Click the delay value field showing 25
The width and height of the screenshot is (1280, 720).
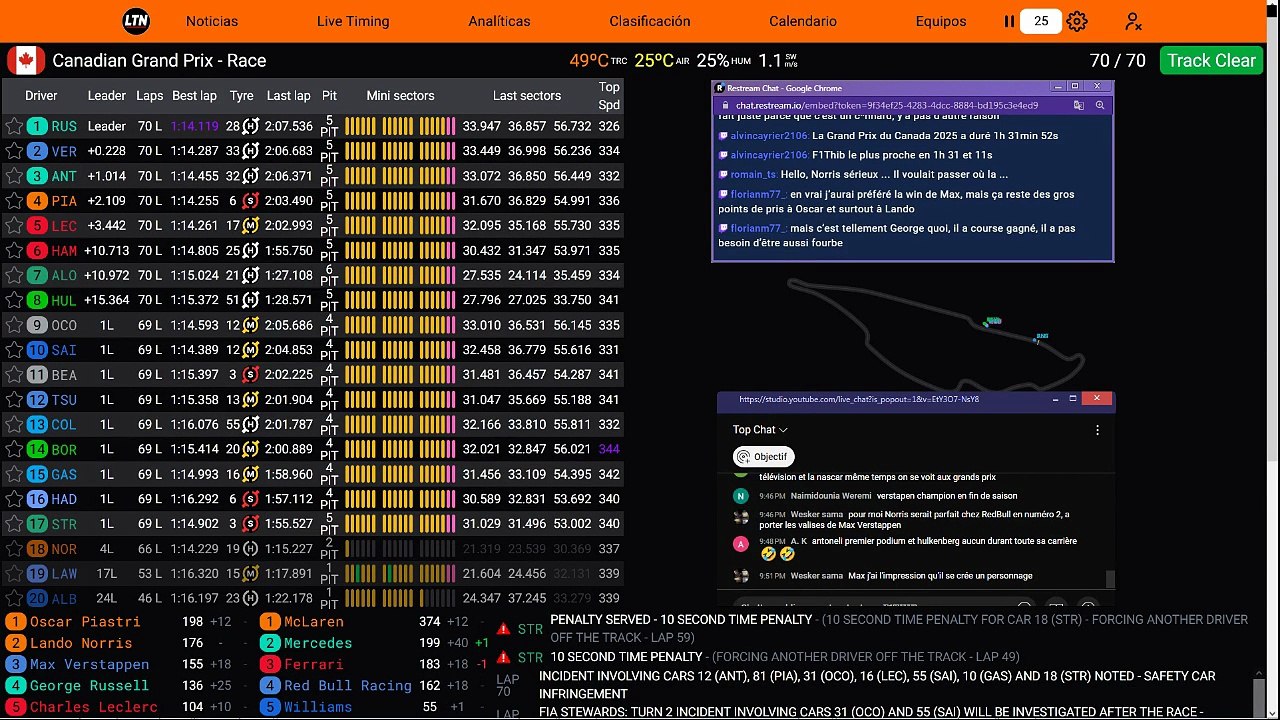tap(1041, 21)
